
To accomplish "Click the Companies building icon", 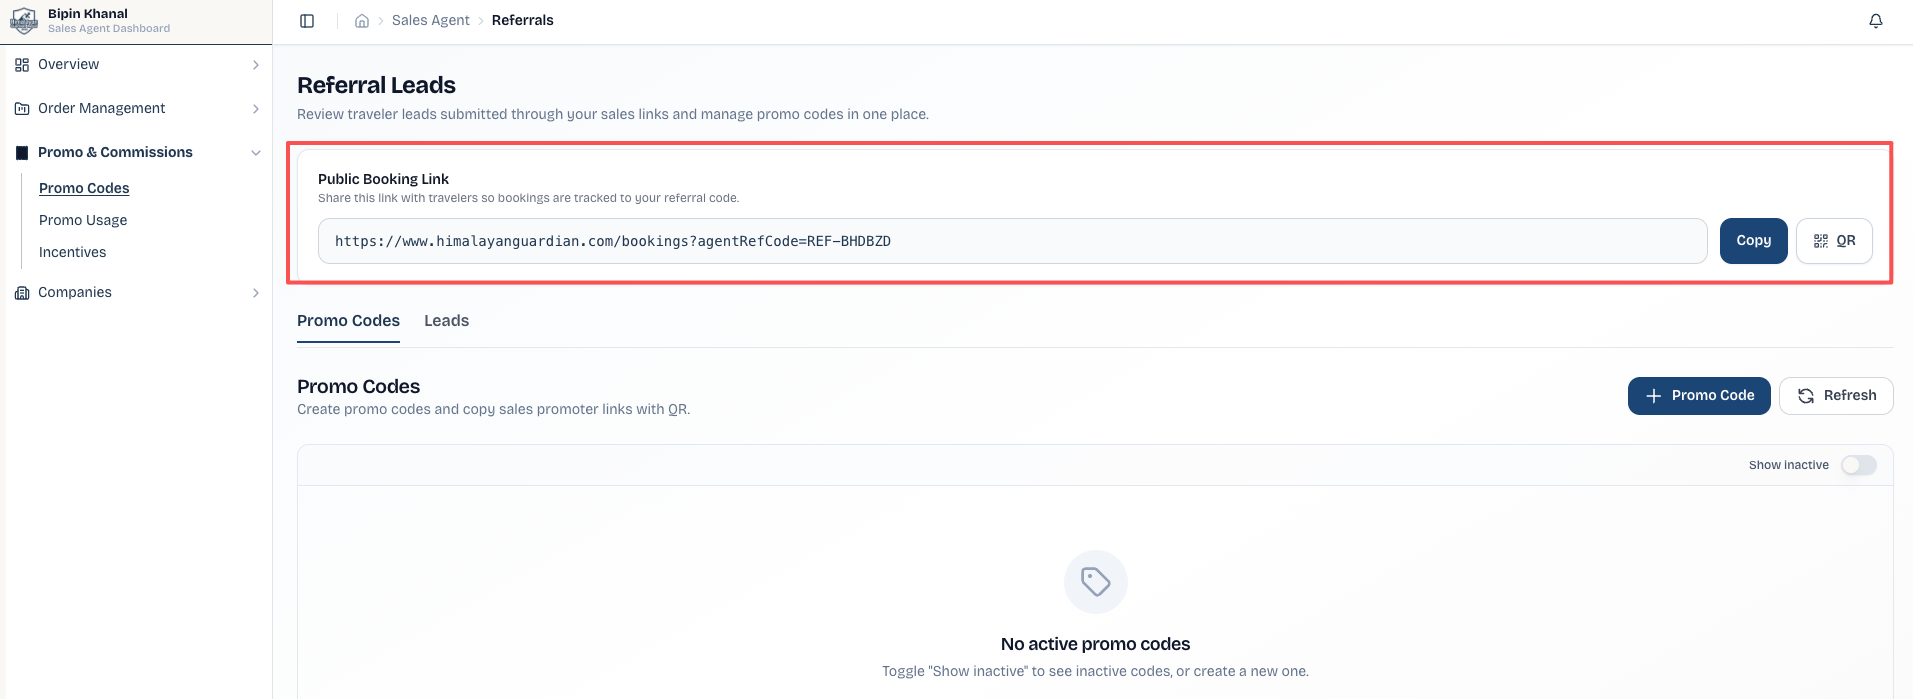I will tap(22, 293).
